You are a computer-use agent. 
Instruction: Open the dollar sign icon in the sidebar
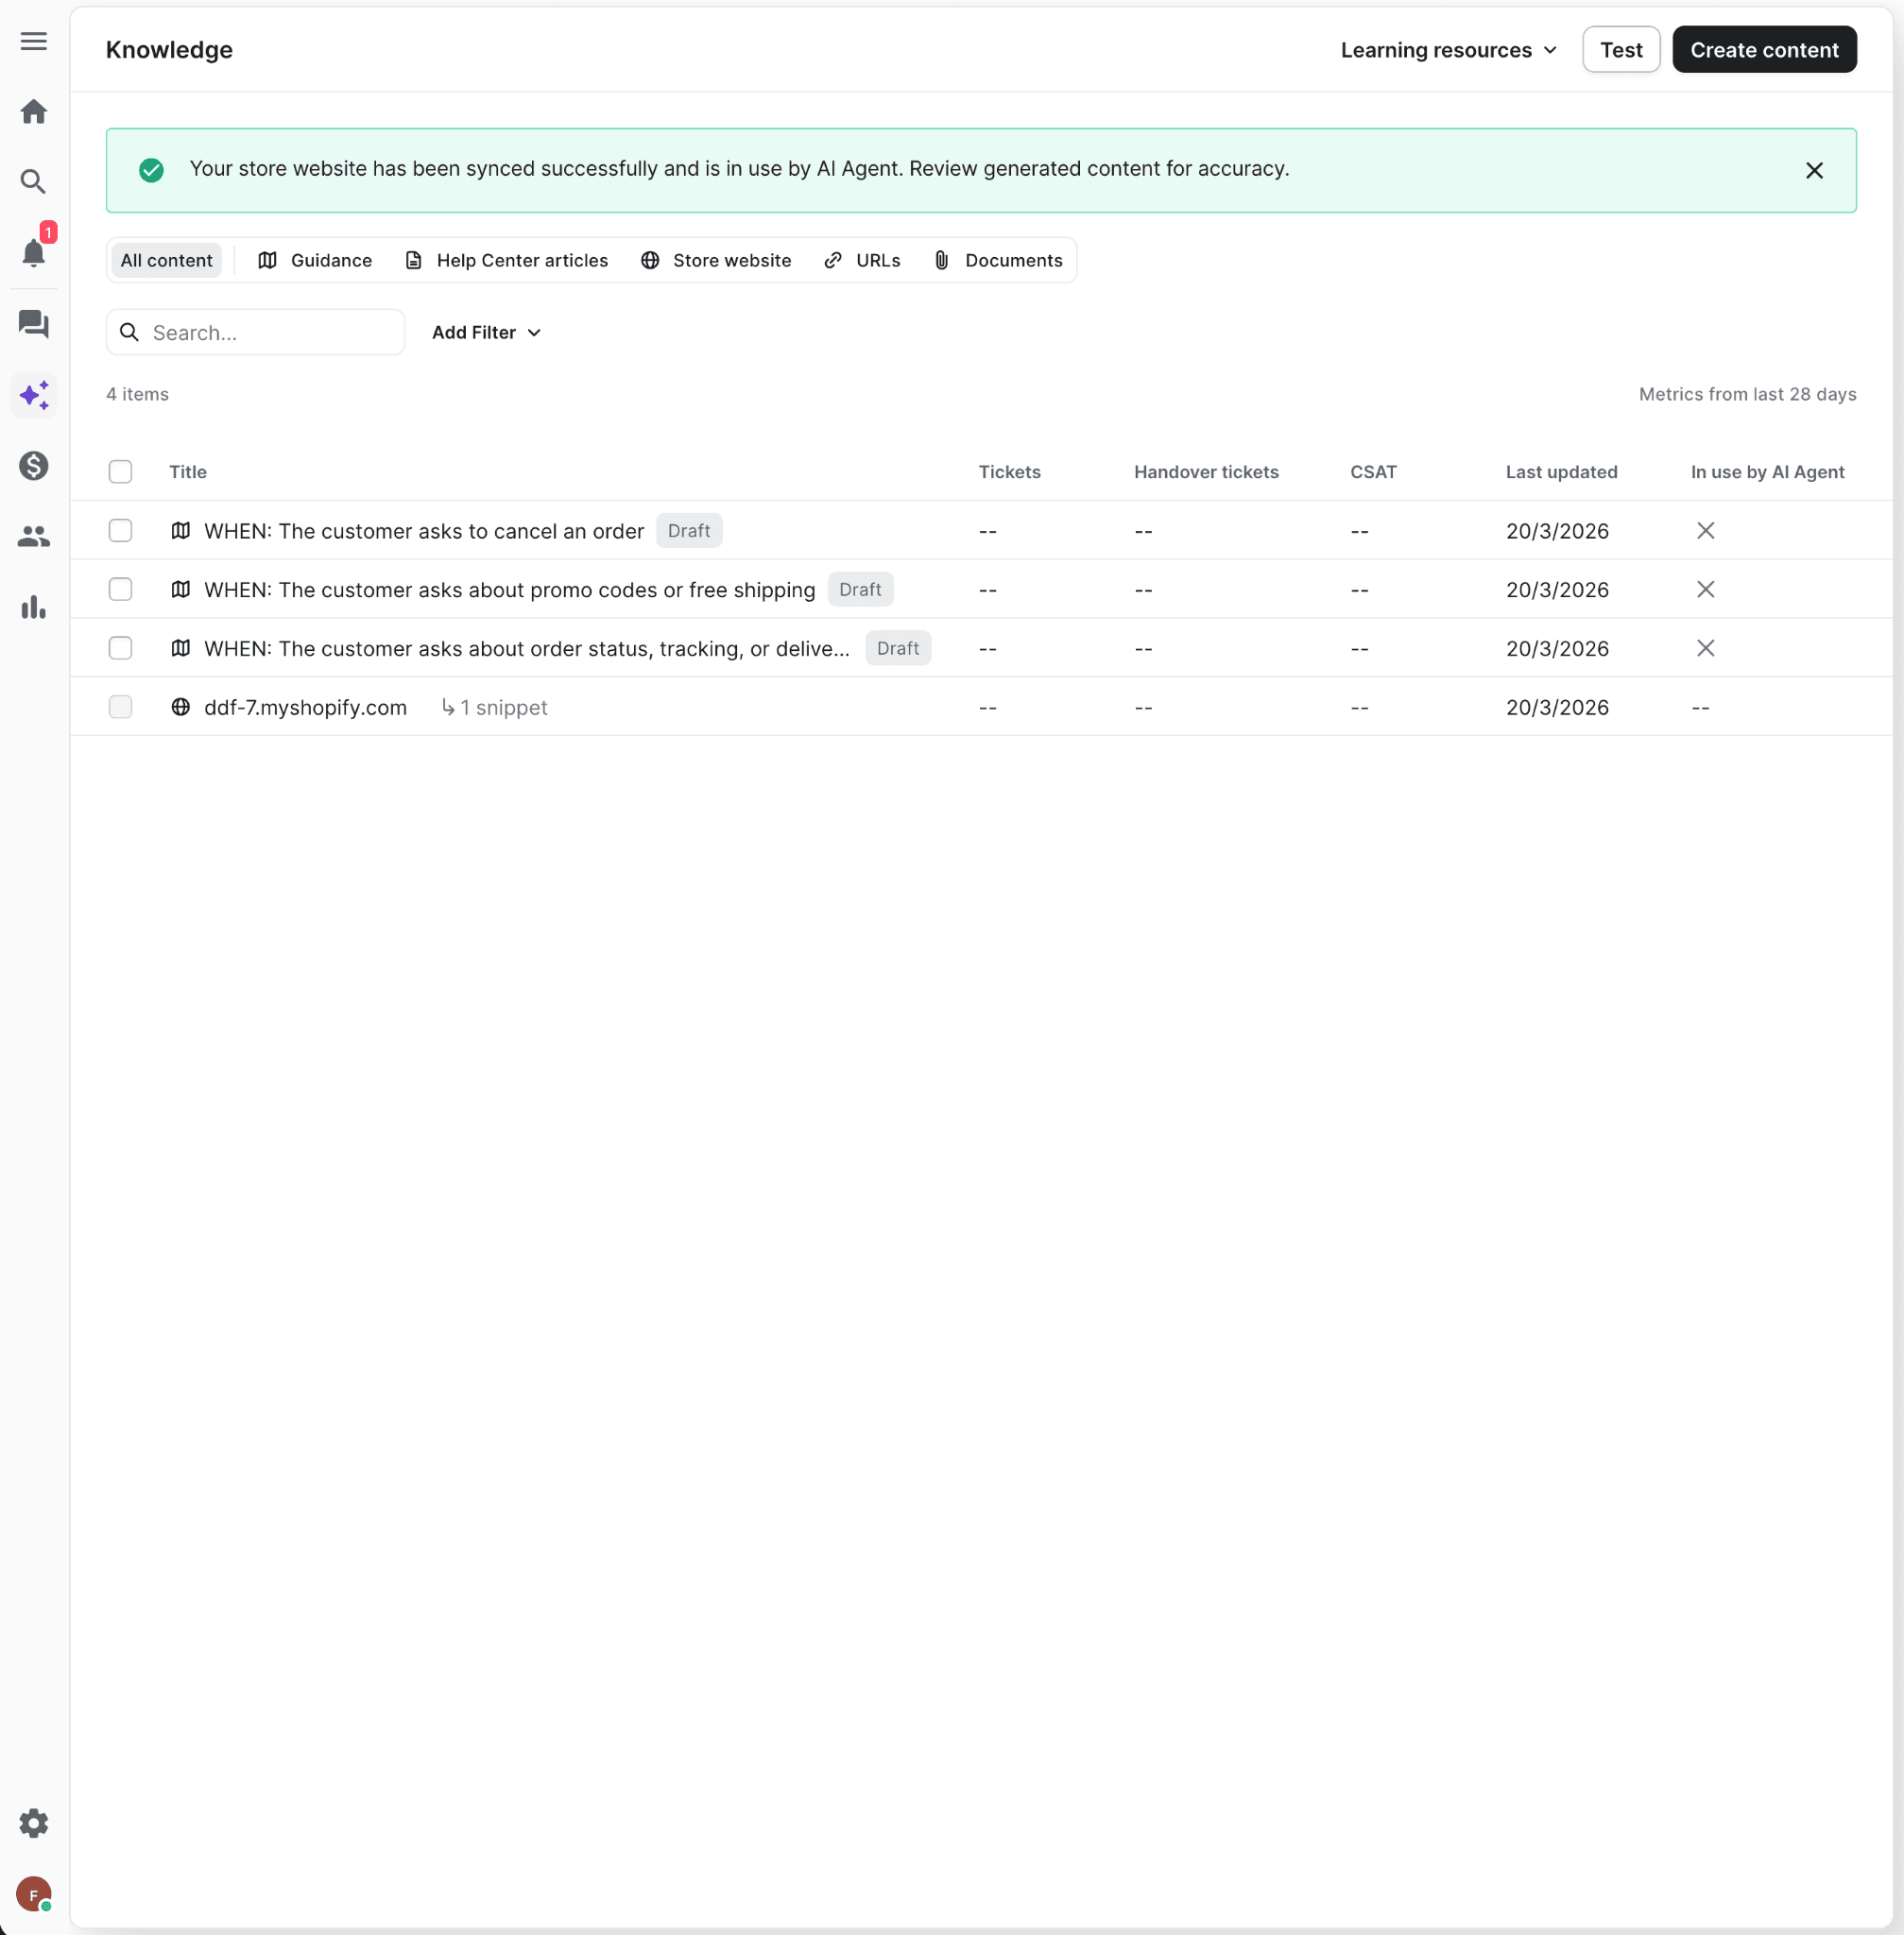[34, 466]
